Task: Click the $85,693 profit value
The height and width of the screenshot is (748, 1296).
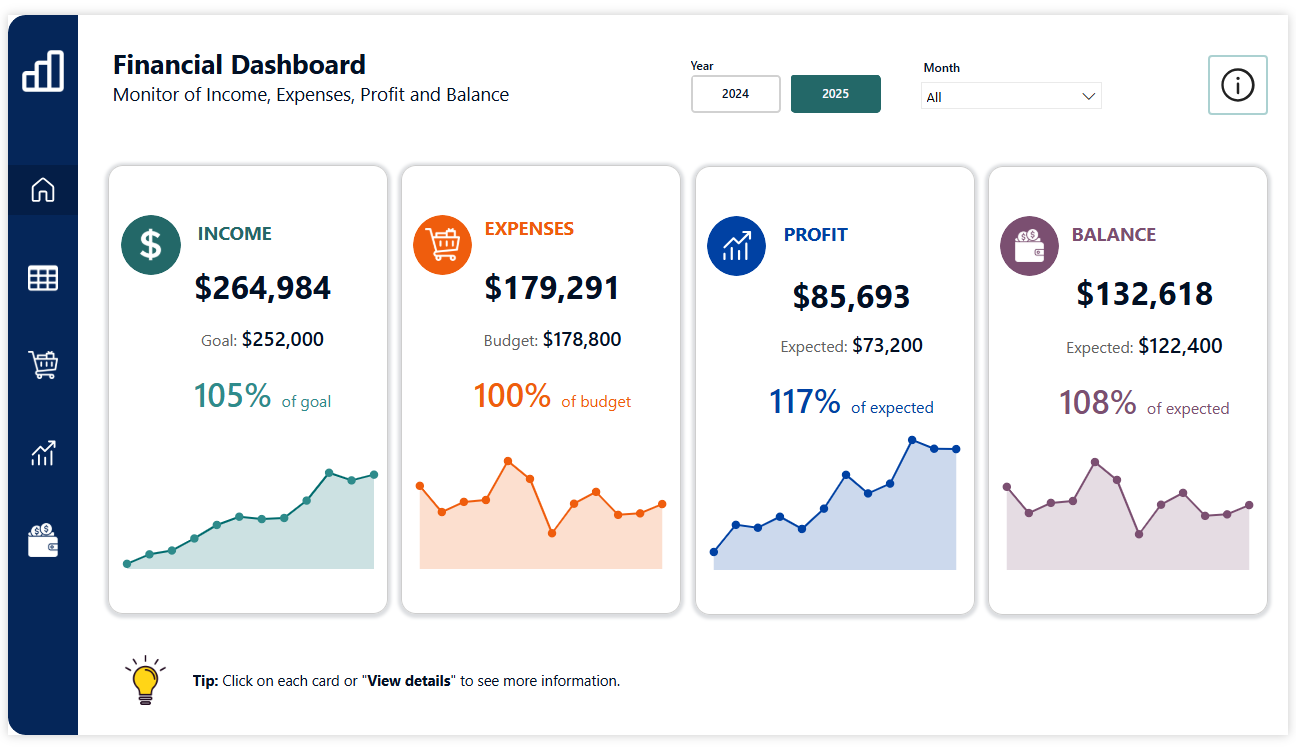Action: pos(851,297)
